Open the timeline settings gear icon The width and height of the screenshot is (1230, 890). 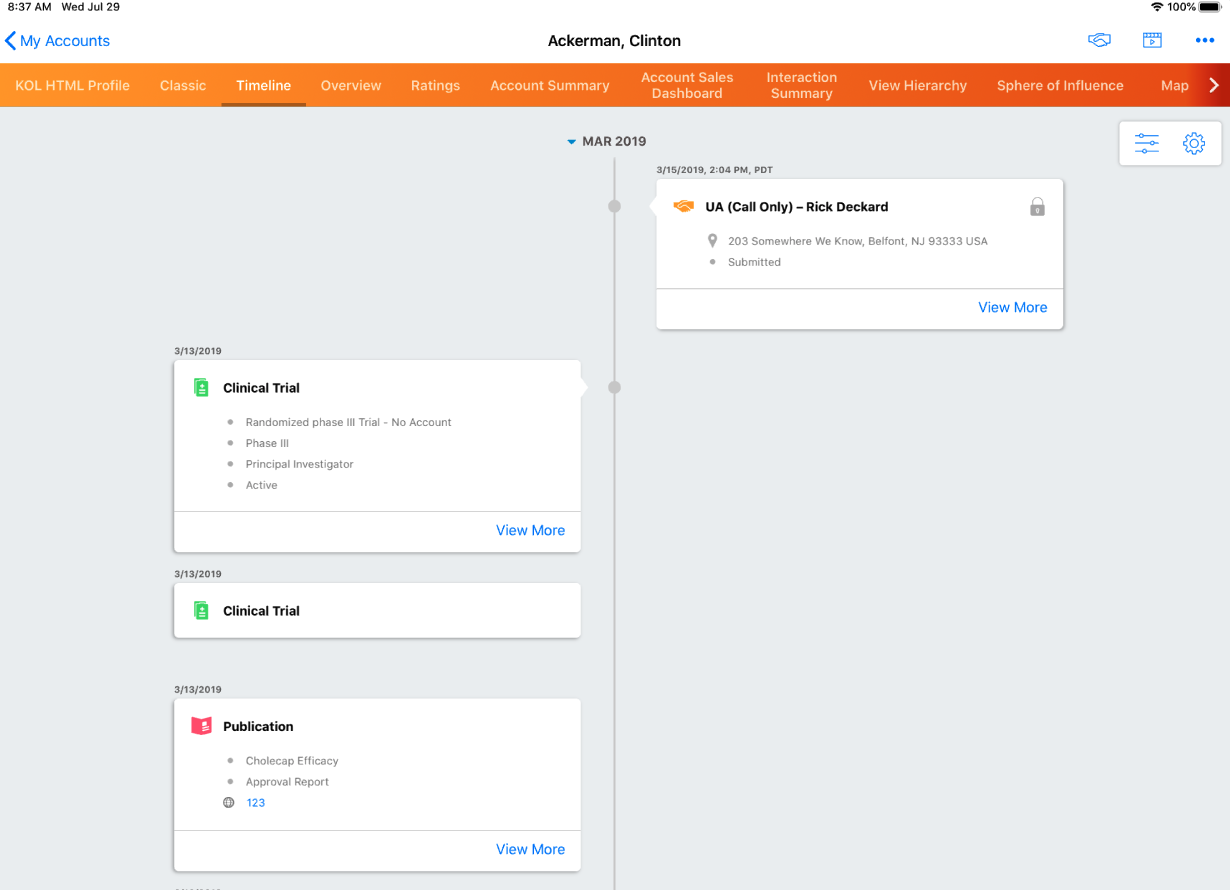click(x=1193, y=144)
